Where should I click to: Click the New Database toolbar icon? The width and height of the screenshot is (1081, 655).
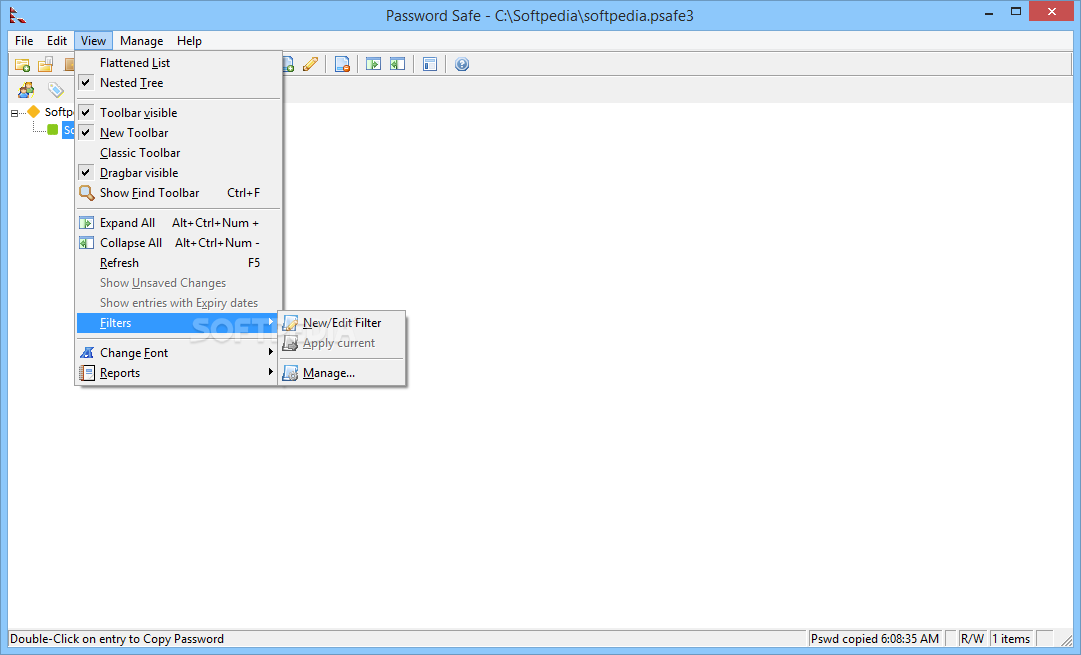click(x=22, y=65)
